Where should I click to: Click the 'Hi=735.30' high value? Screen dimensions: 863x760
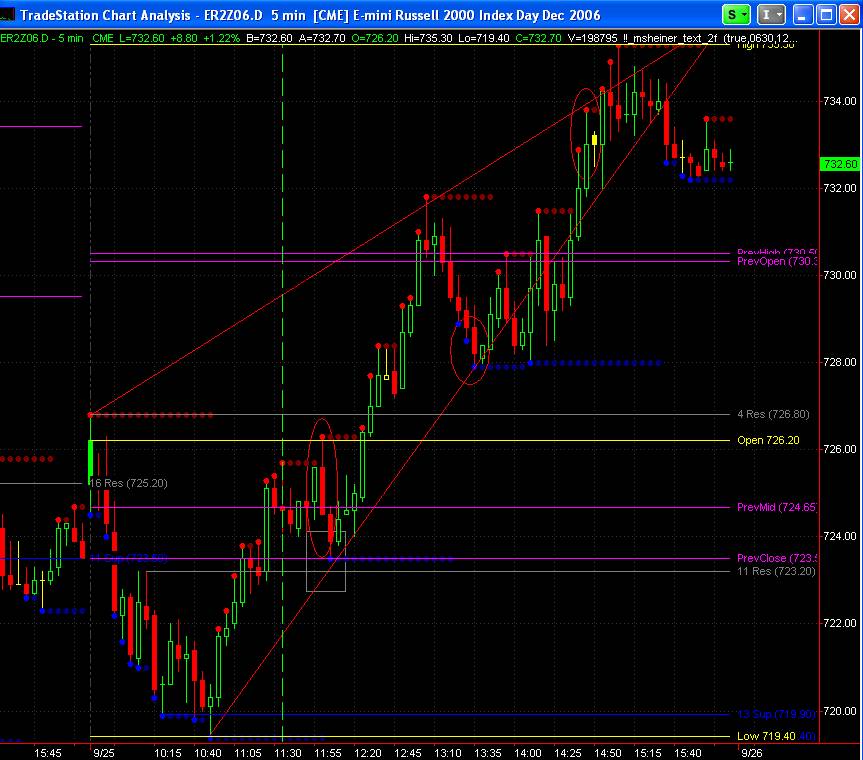pos(428,38)
